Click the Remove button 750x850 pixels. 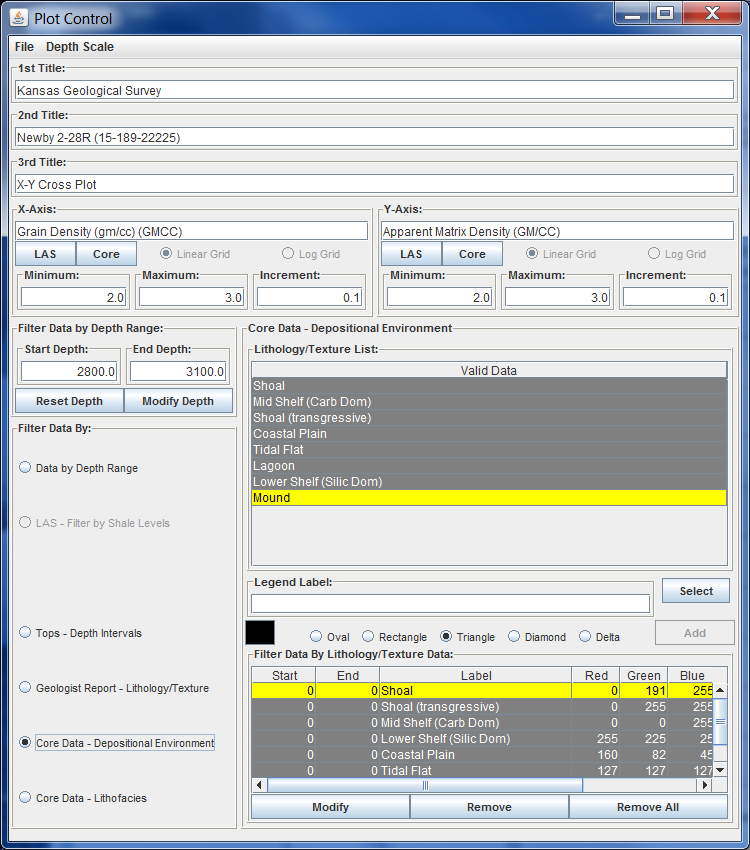(489, 807)
